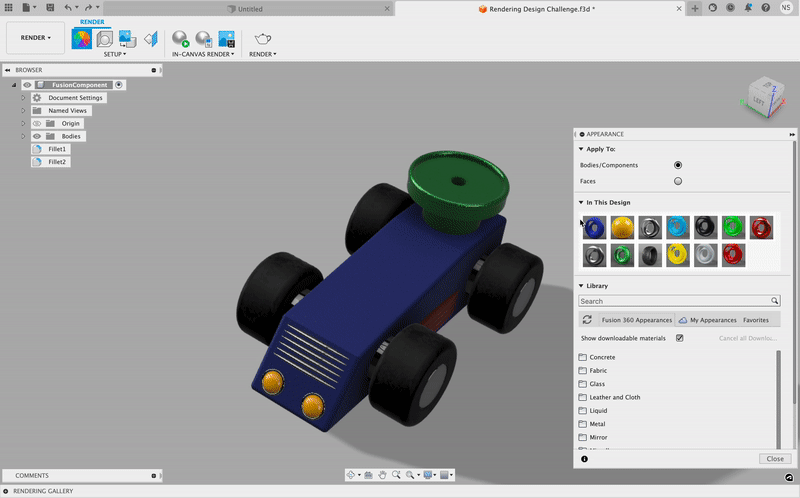The height and width of the screenshot is (498, 800).
Task: Click the Texture Map Controls icon
Action: (151, 39)
